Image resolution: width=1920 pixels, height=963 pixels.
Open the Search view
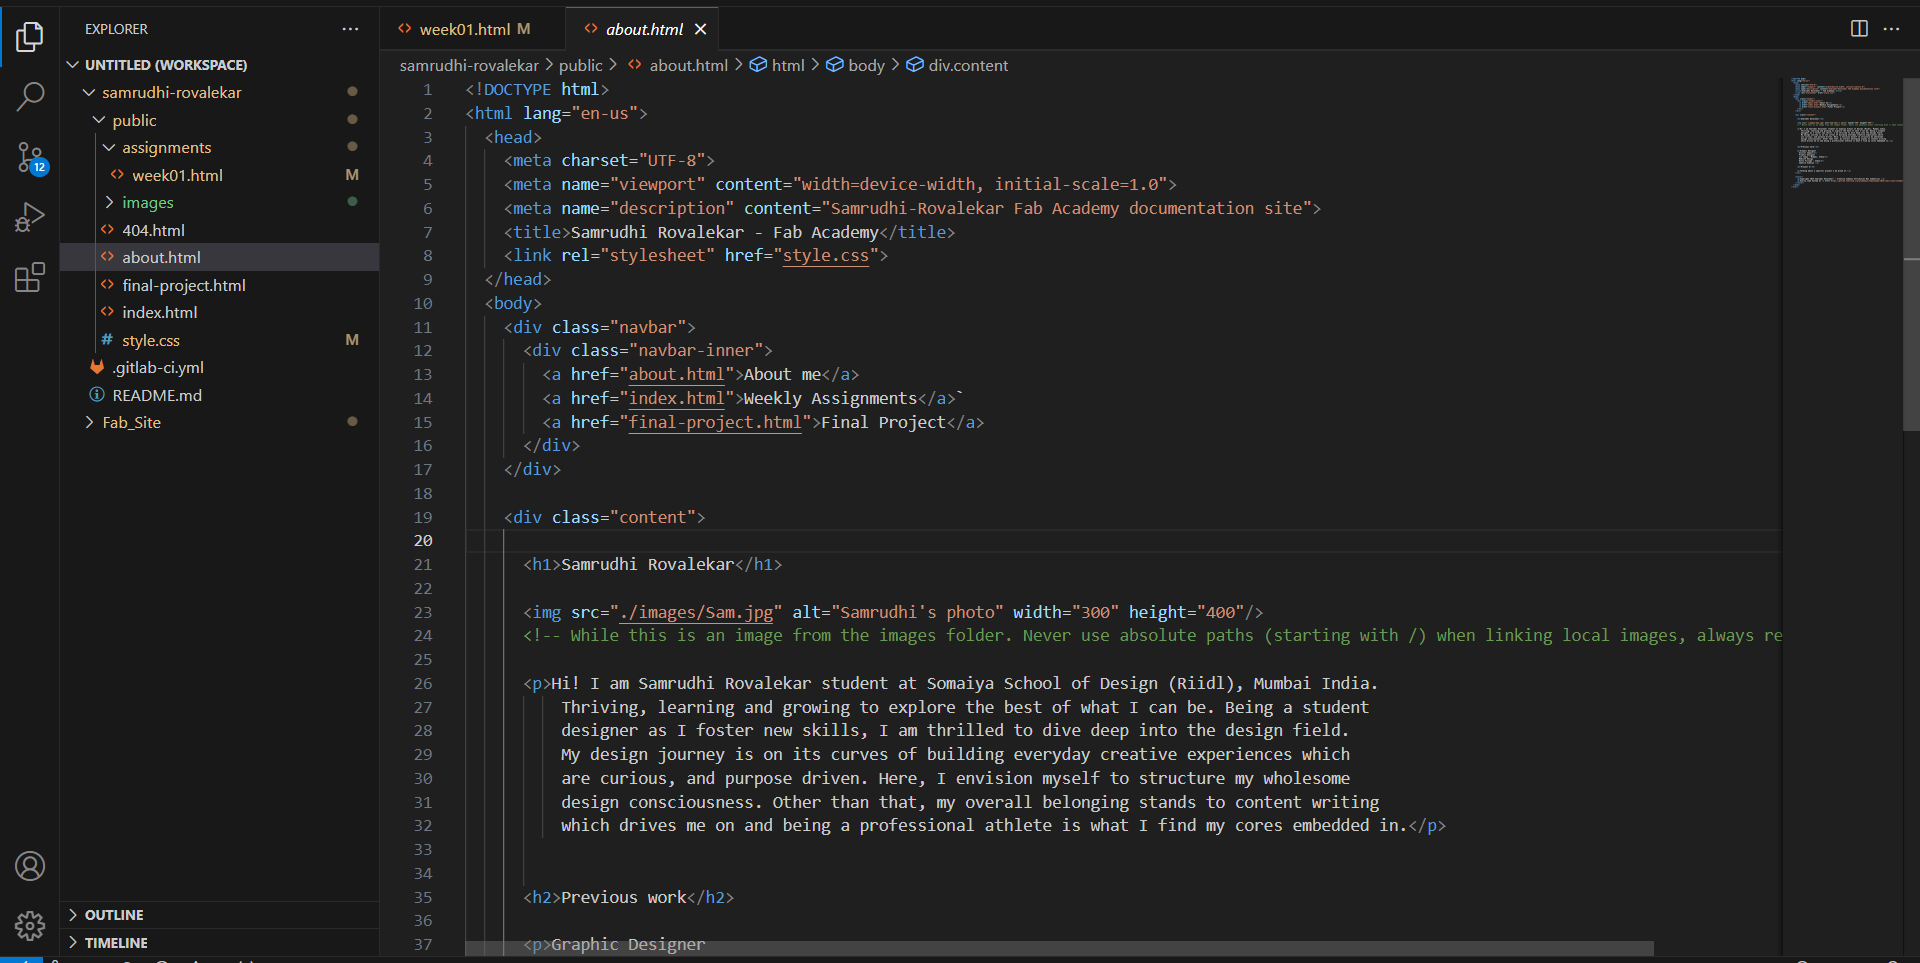point(30,97)
